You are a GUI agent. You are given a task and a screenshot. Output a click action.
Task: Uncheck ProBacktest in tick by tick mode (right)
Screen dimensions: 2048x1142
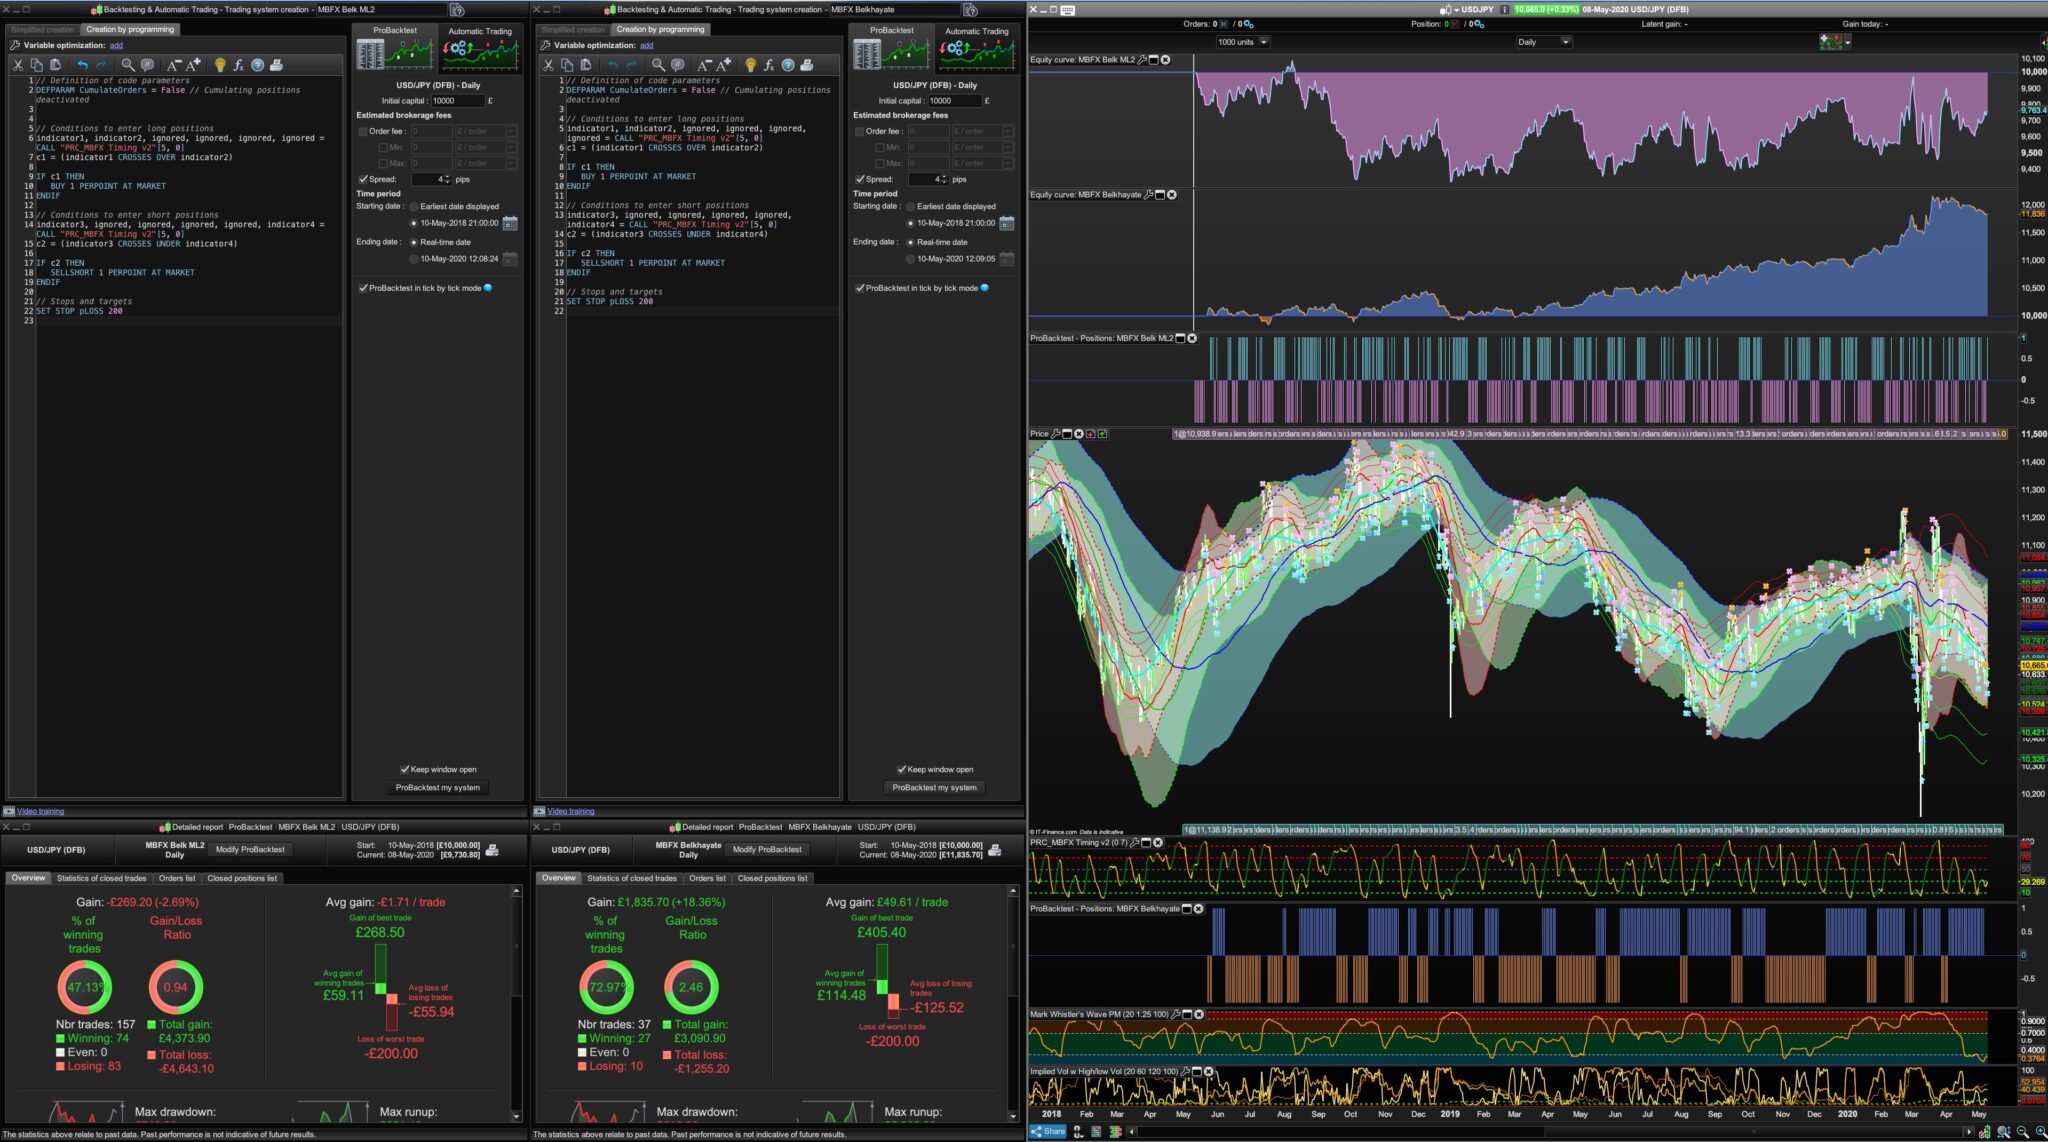(x=860, y=288)
